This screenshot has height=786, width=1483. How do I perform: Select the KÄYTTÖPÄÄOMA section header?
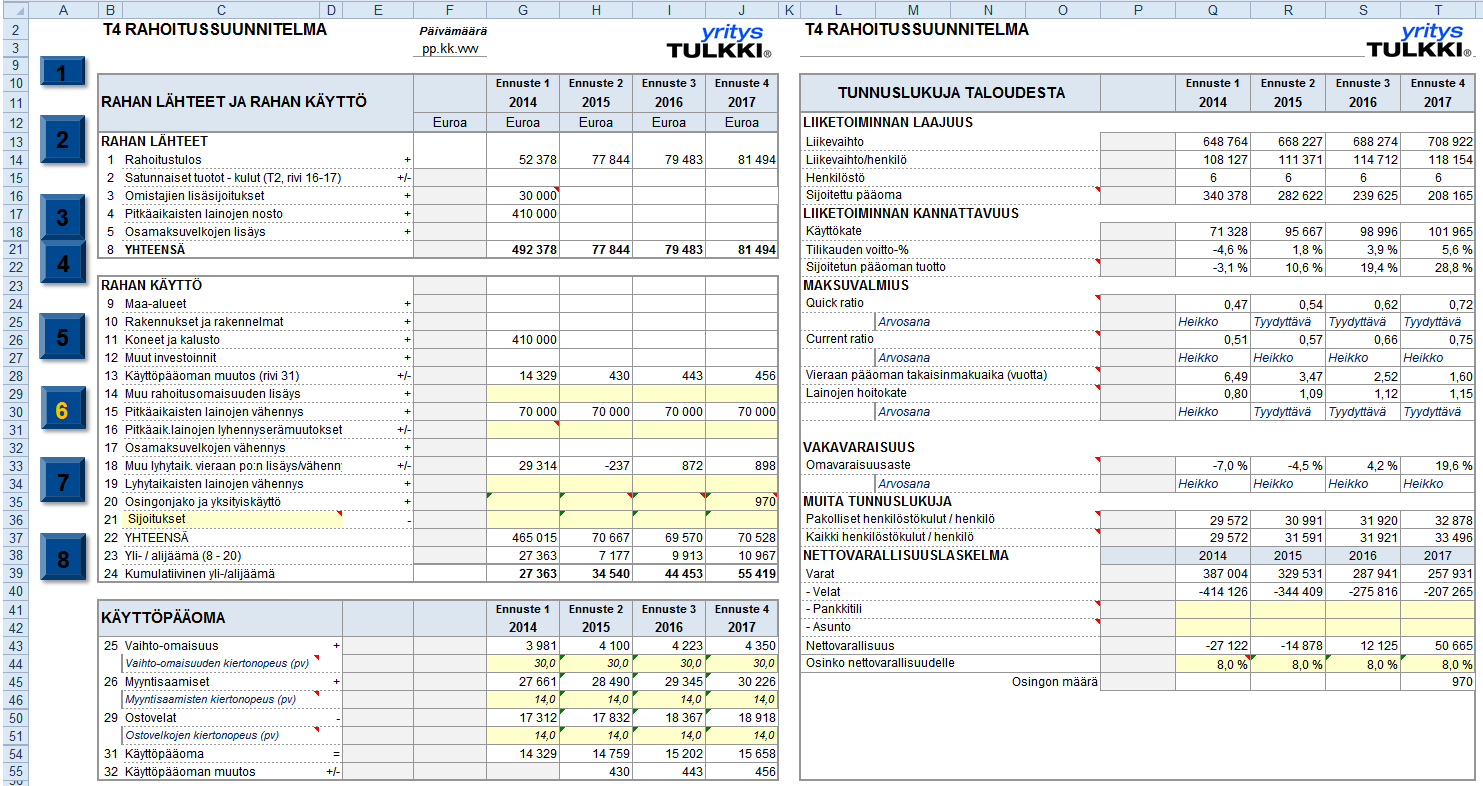220,618
